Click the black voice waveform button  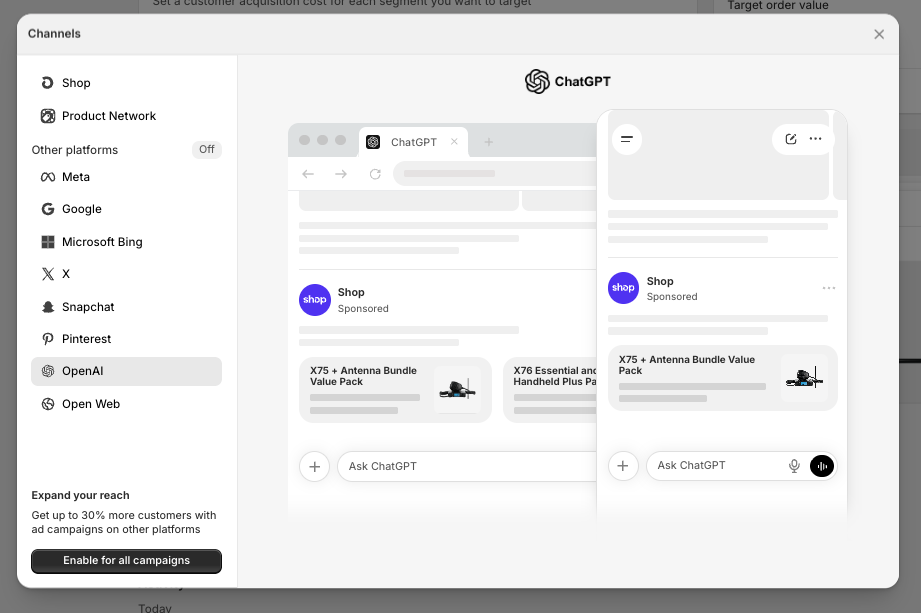click(x=822, y=466)
